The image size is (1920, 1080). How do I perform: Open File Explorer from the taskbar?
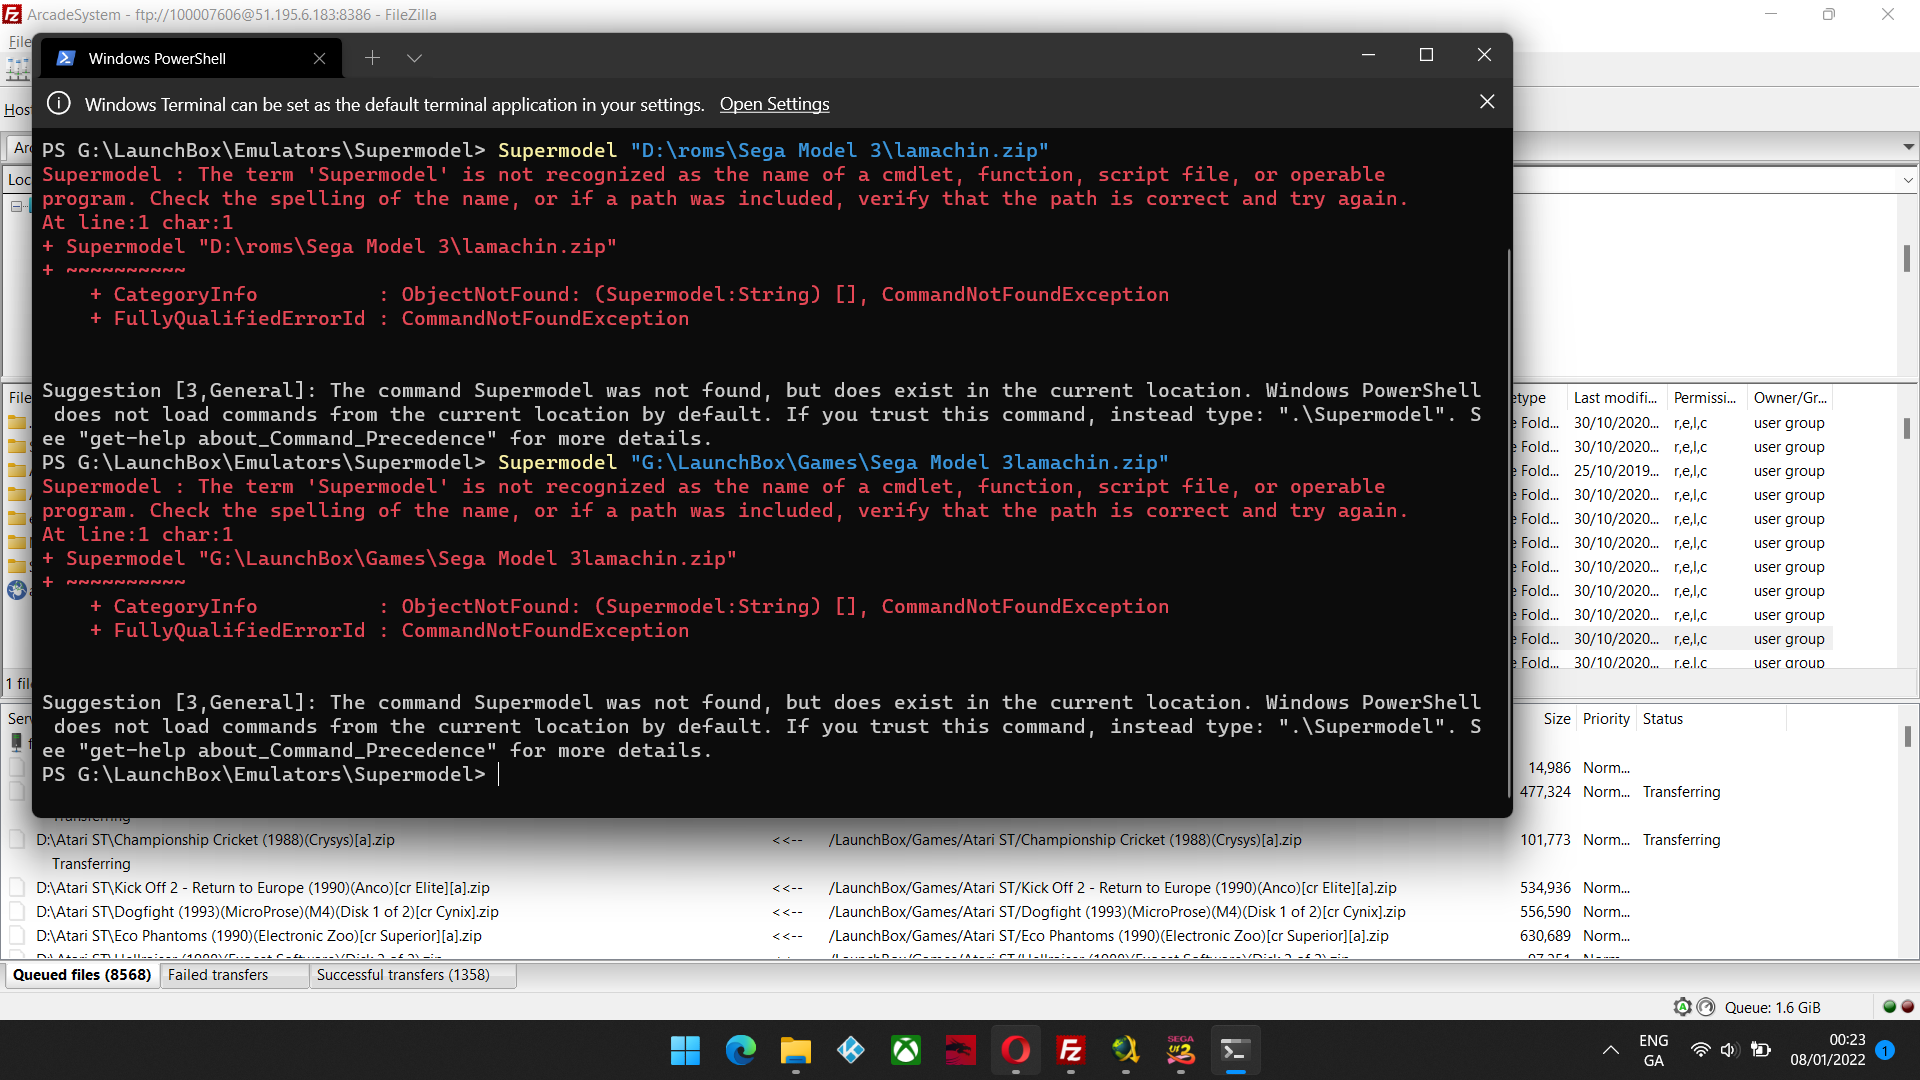(x=795, y=1050)
